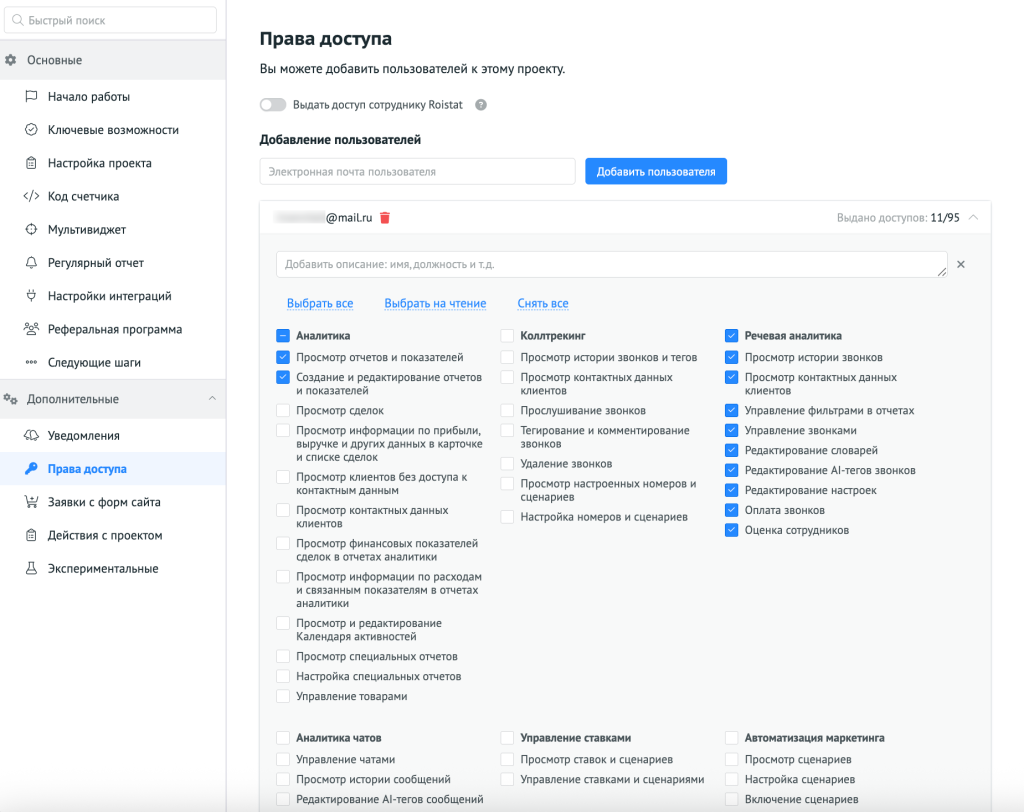Screen dimensions: 1024x812
Task: Click the flask icon for Экспериментальные
Action: (x=31, y=568)
